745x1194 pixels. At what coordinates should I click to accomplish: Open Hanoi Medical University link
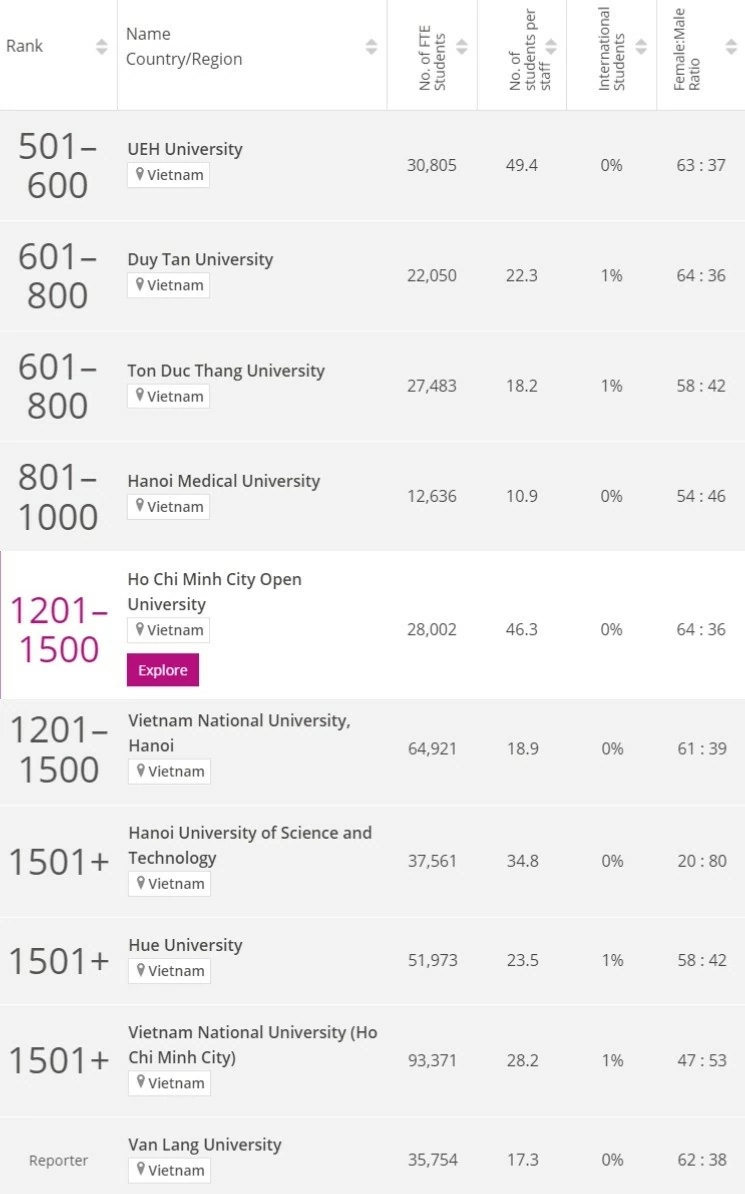tap(224, 481)
